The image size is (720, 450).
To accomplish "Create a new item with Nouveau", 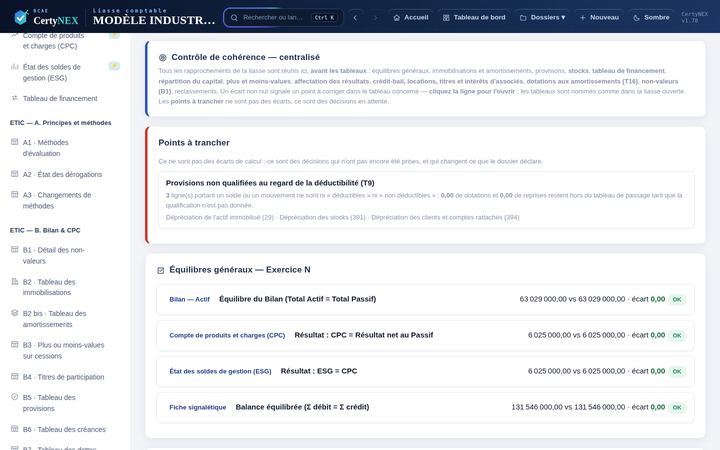I will coord(599,17).
